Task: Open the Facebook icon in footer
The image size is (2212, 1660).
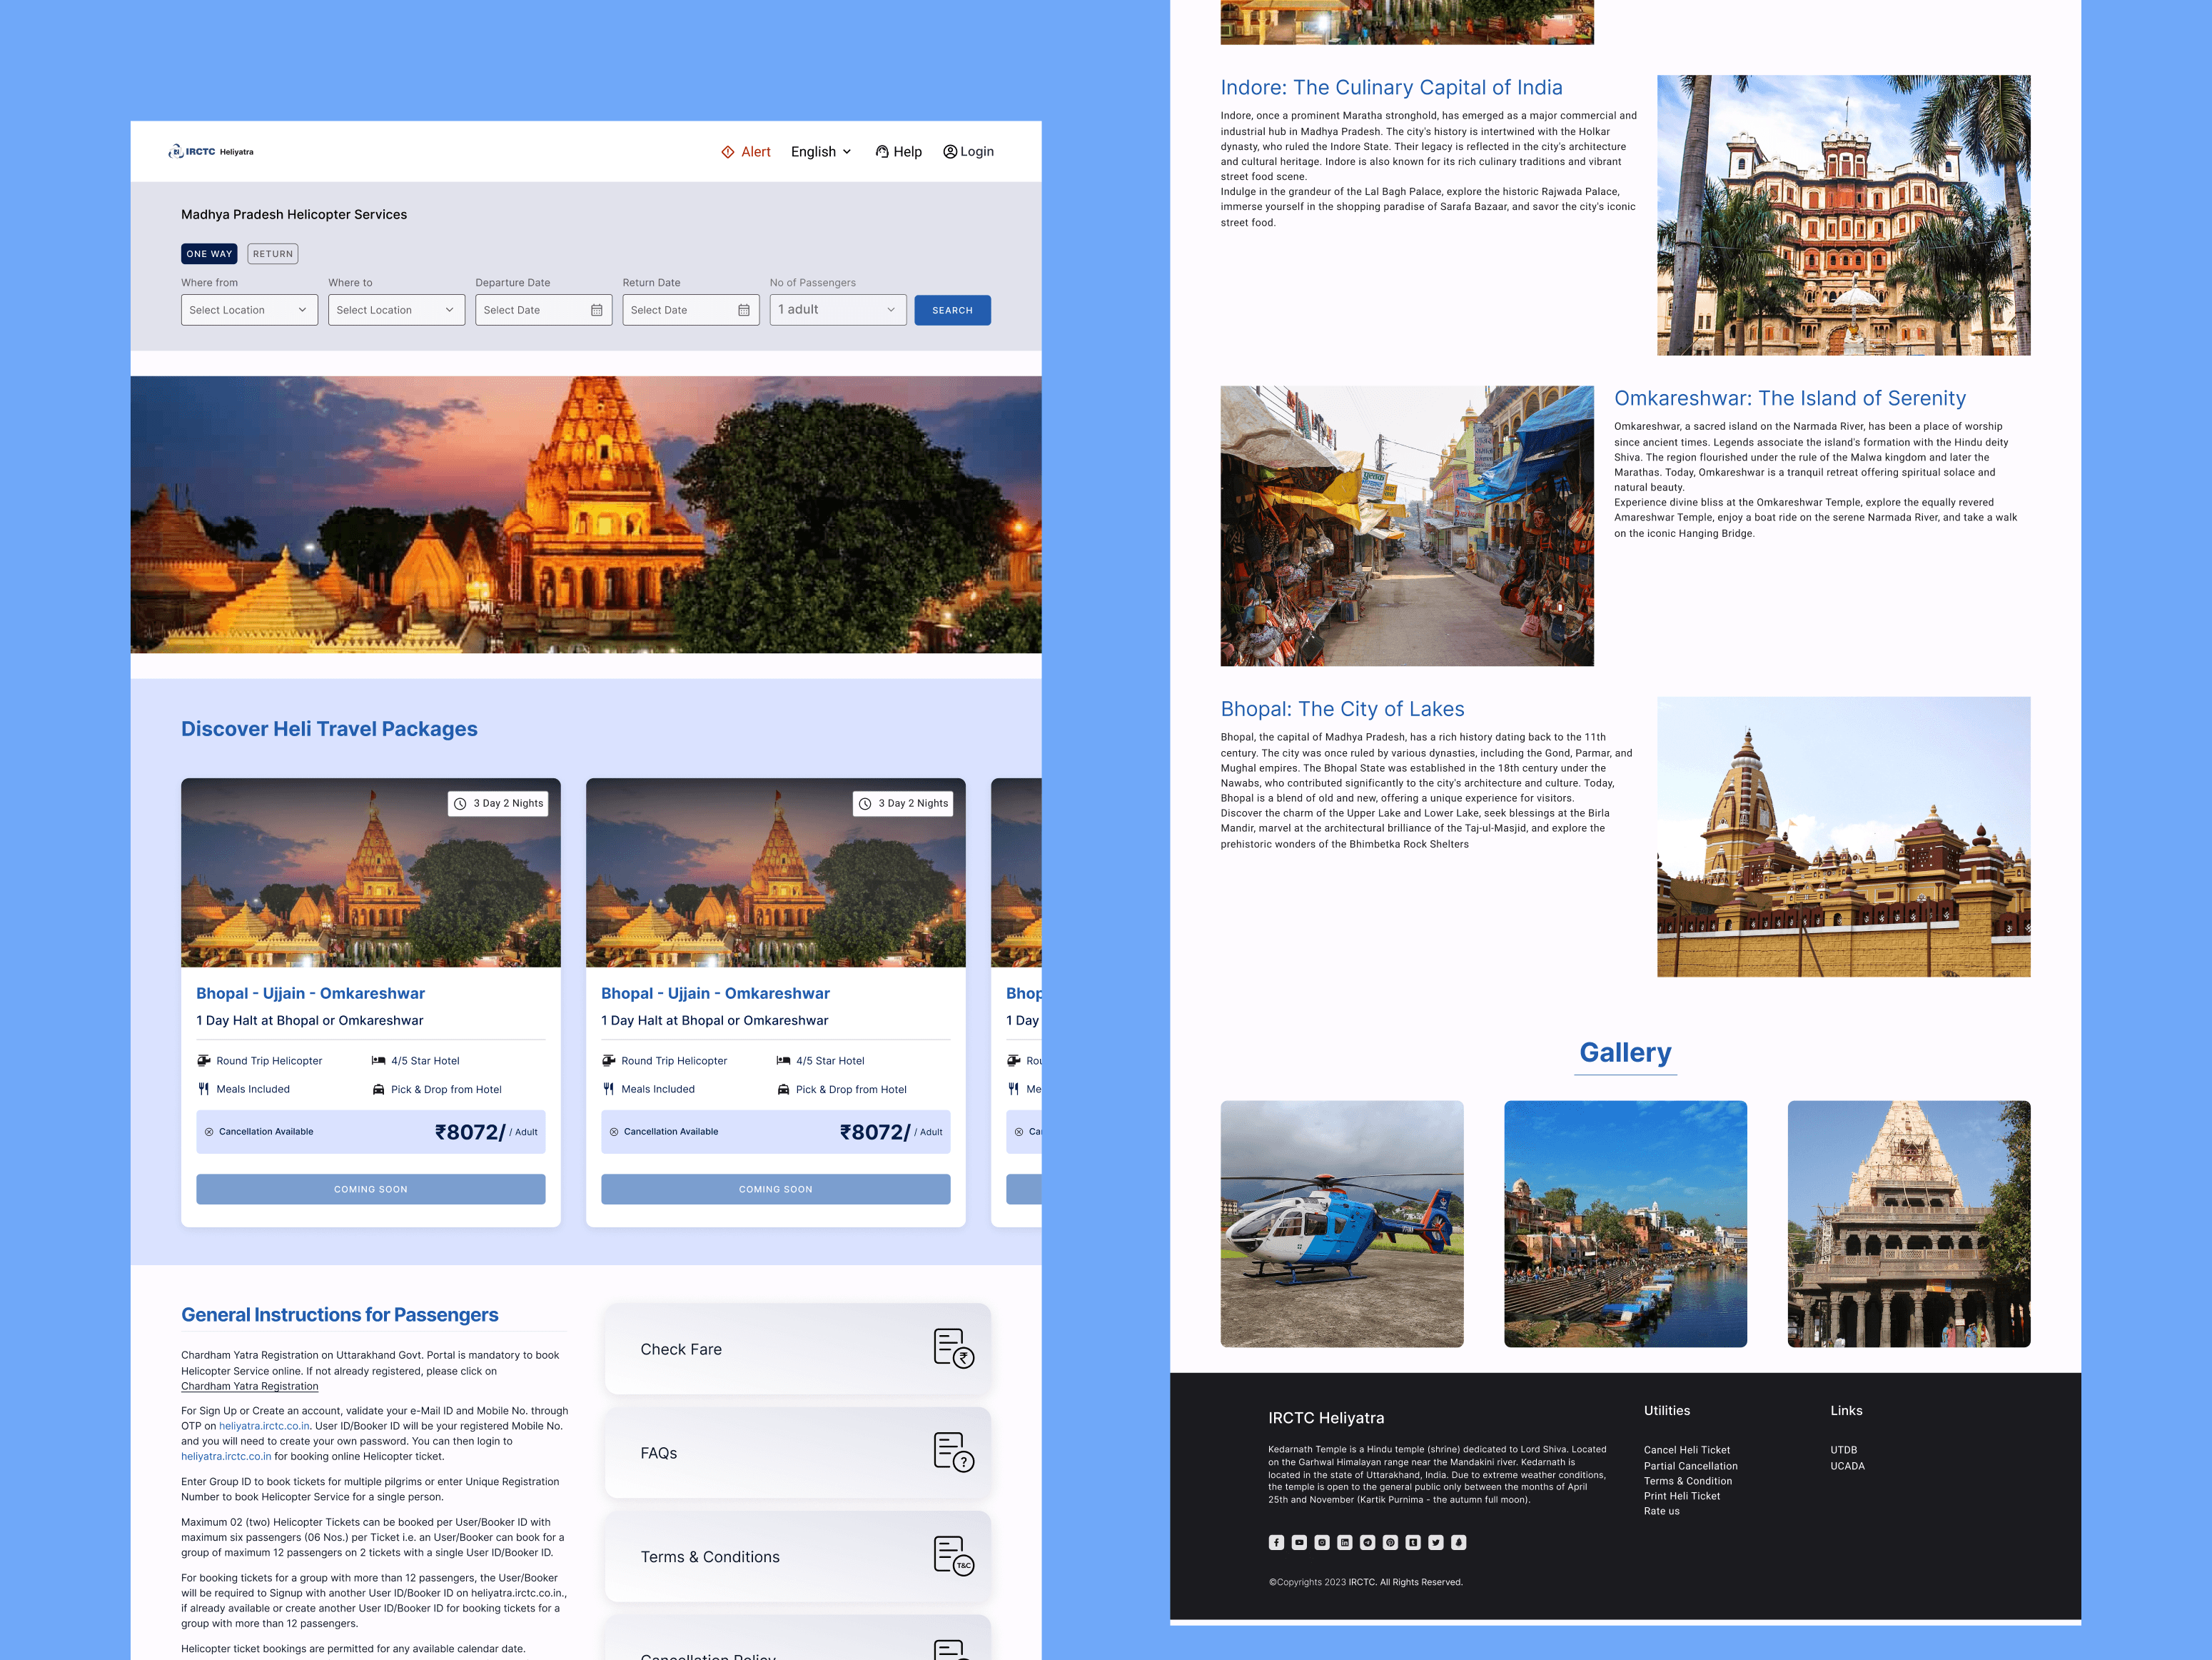Action: click(x=1276, y=1542)
